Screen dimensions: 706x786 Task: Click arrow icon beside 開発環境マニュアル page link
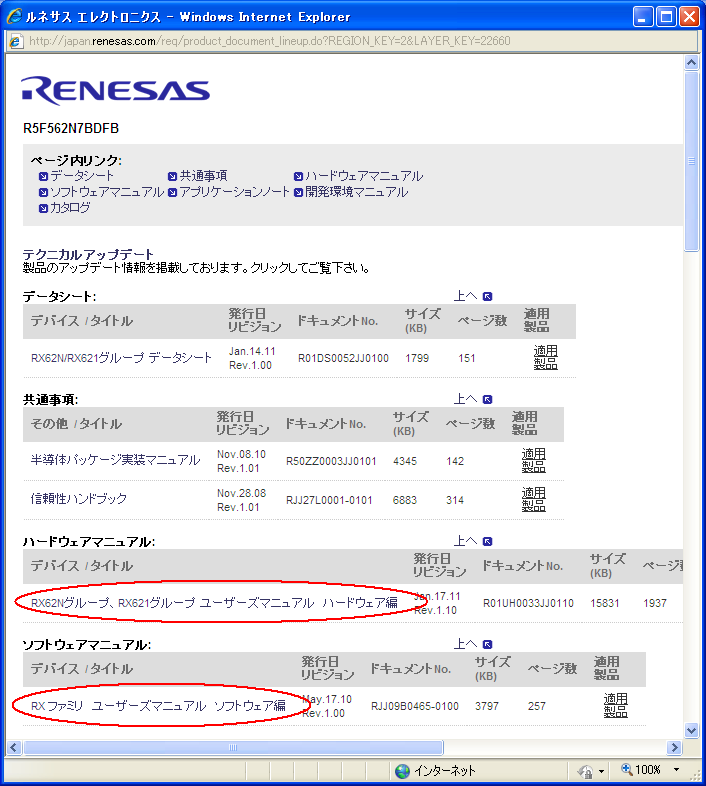pyautogui.click(x=298, y=192)
